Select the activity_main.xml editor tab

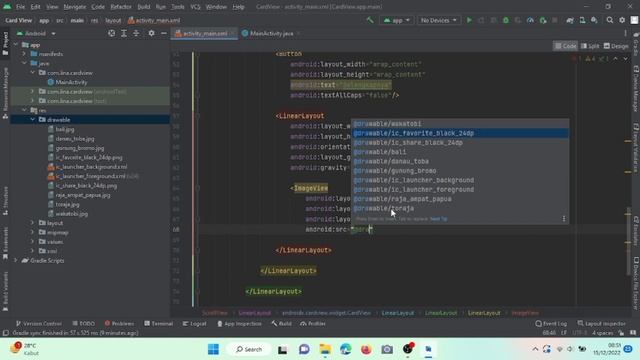(x=204, y=33)
